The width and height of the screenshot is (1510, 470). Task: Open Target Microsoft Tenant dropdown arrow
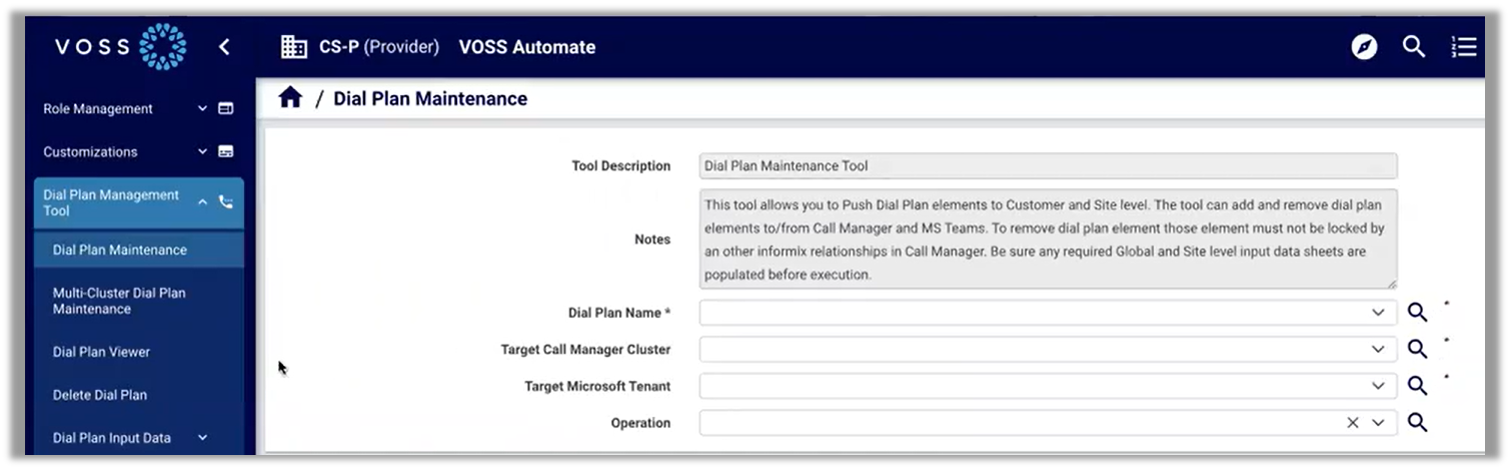1378,386
